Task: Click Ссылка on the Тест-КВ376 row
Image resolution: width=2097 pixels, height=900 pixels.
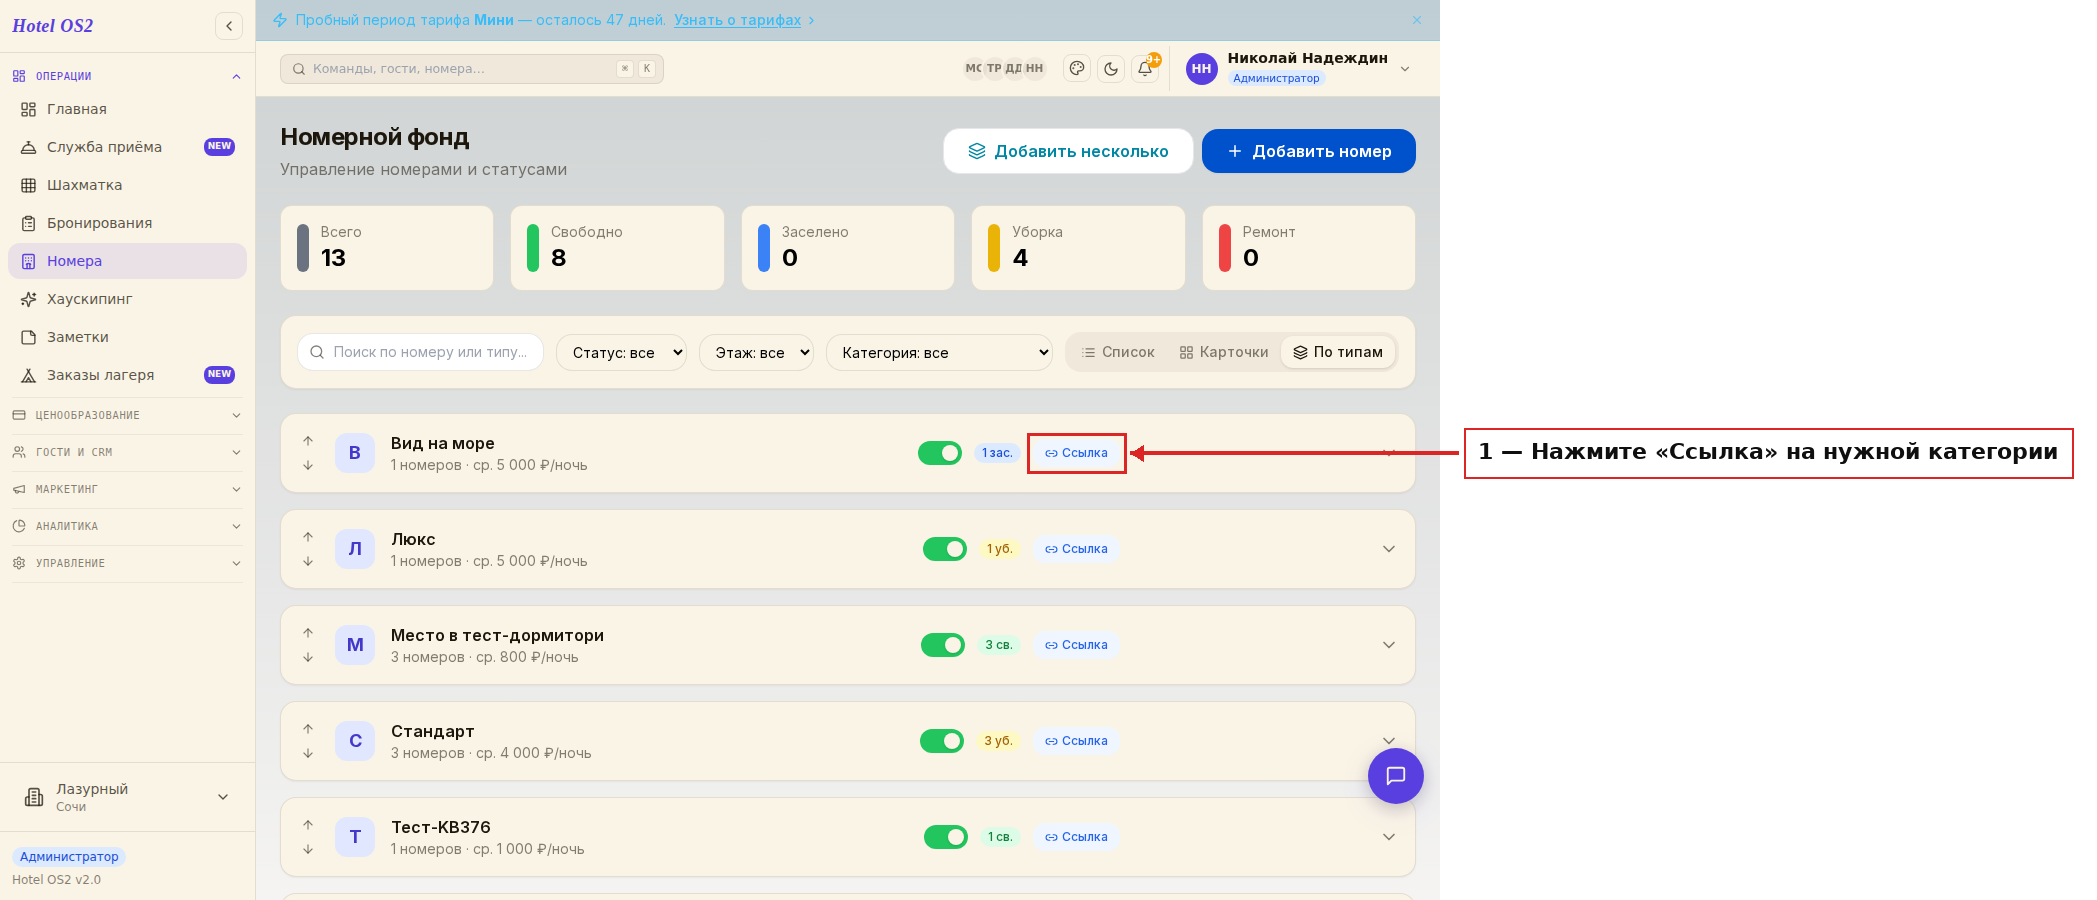Action: (1076, 837)
